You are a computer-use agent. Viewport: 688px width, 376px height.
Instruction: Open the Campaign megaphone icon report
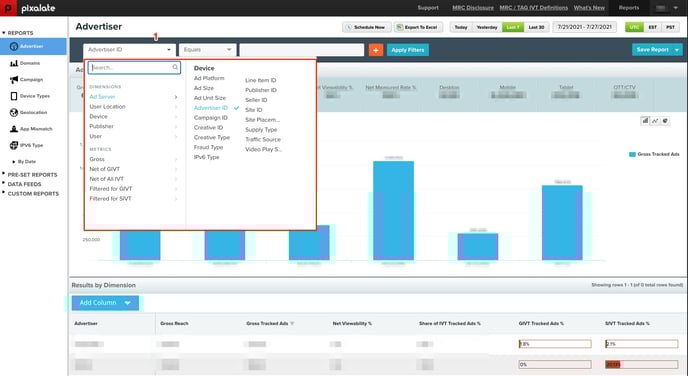(x=14, y=79)
